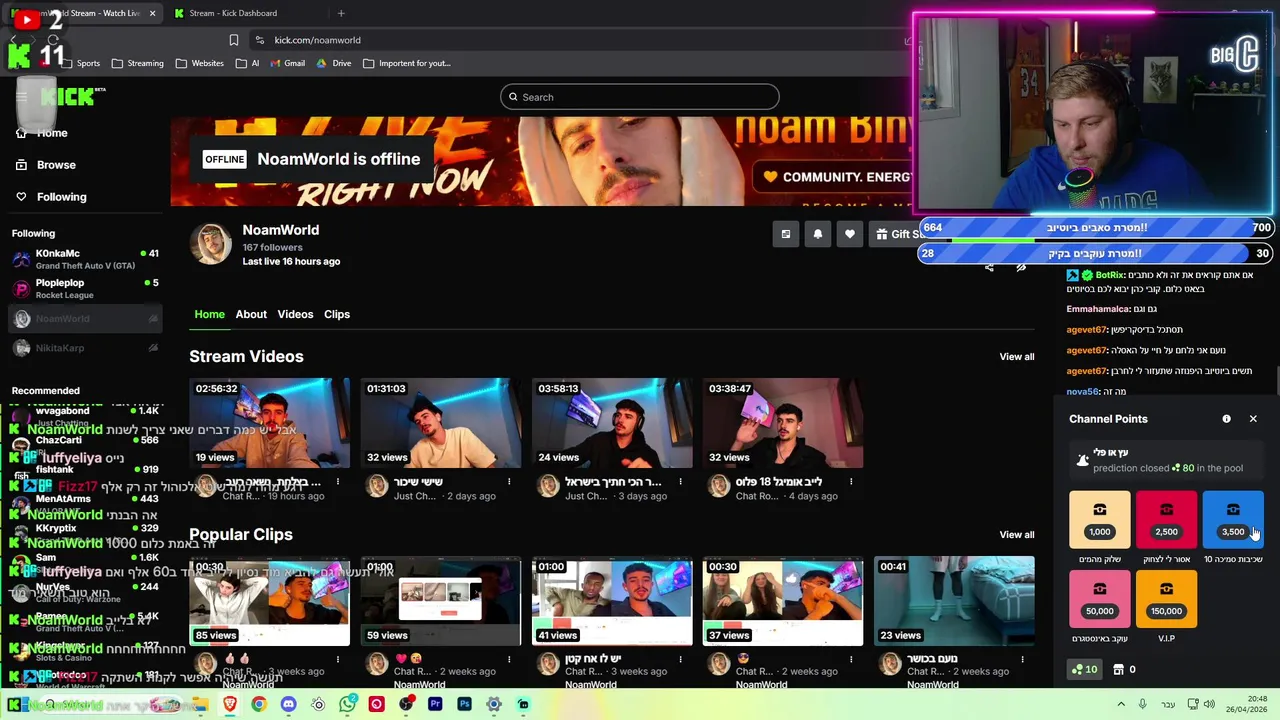Open the 03:38:47 stream video thumbnail
This screenshot has height=720, width=1280.
[x=783, y=423]
